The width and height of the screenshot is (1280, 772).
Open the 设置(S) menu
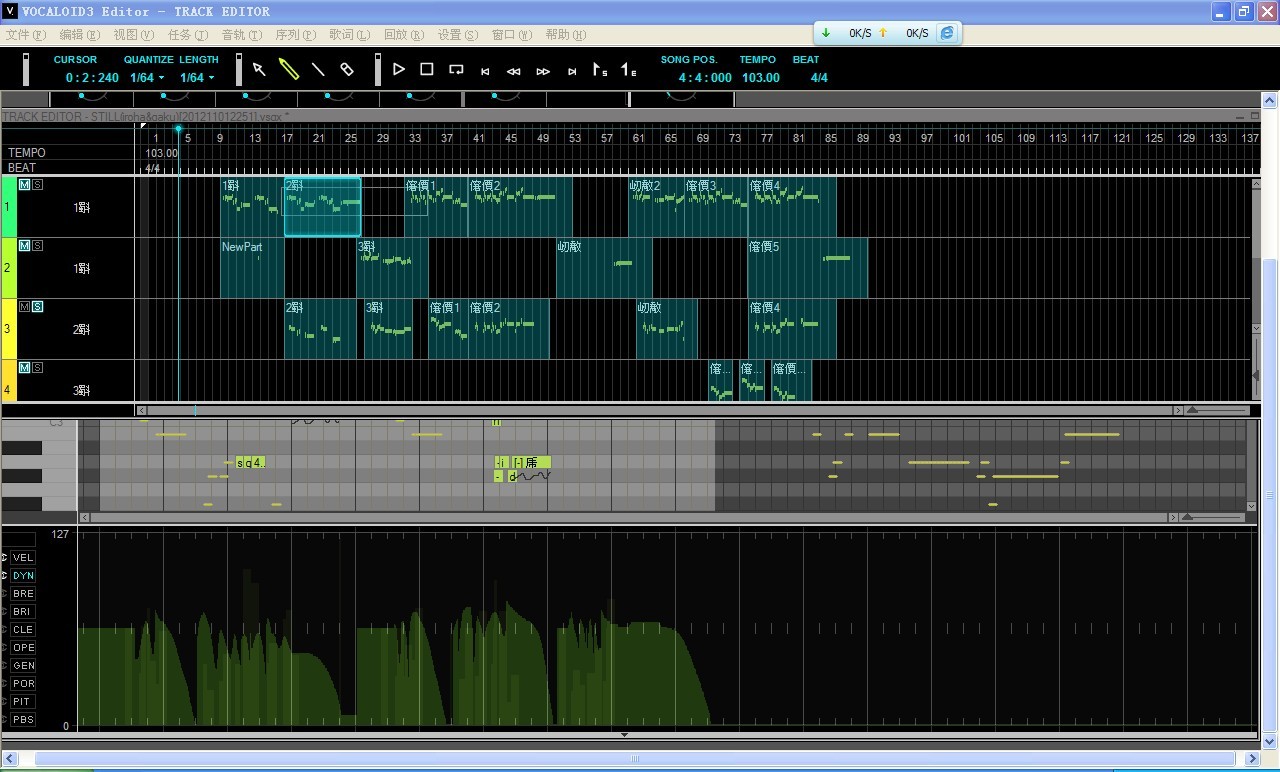click(458, 35)
